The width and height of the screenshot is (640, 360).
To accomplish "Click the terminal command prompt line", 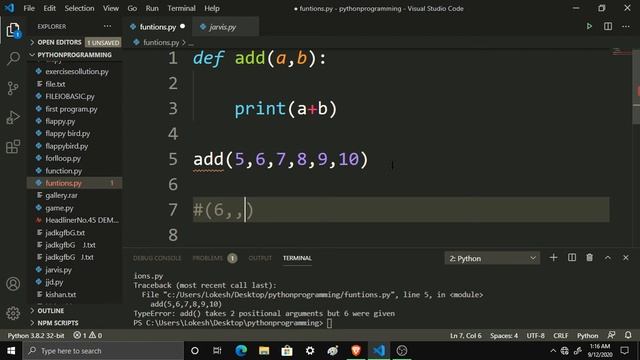I will 233,323.
